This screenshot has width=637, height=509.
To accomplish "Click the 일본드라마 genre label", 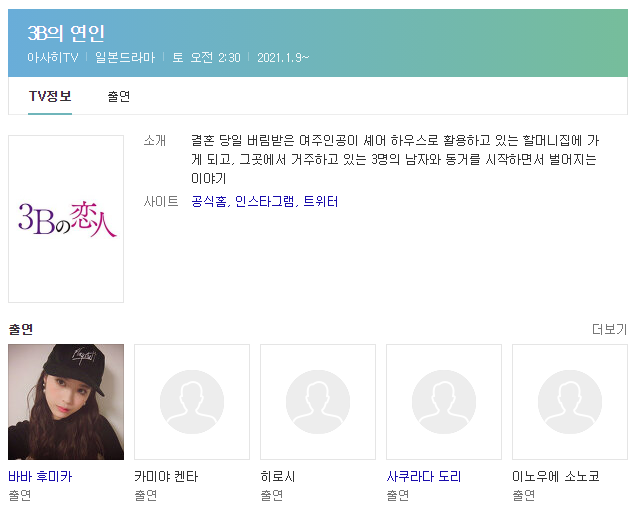I will point(125,57).
